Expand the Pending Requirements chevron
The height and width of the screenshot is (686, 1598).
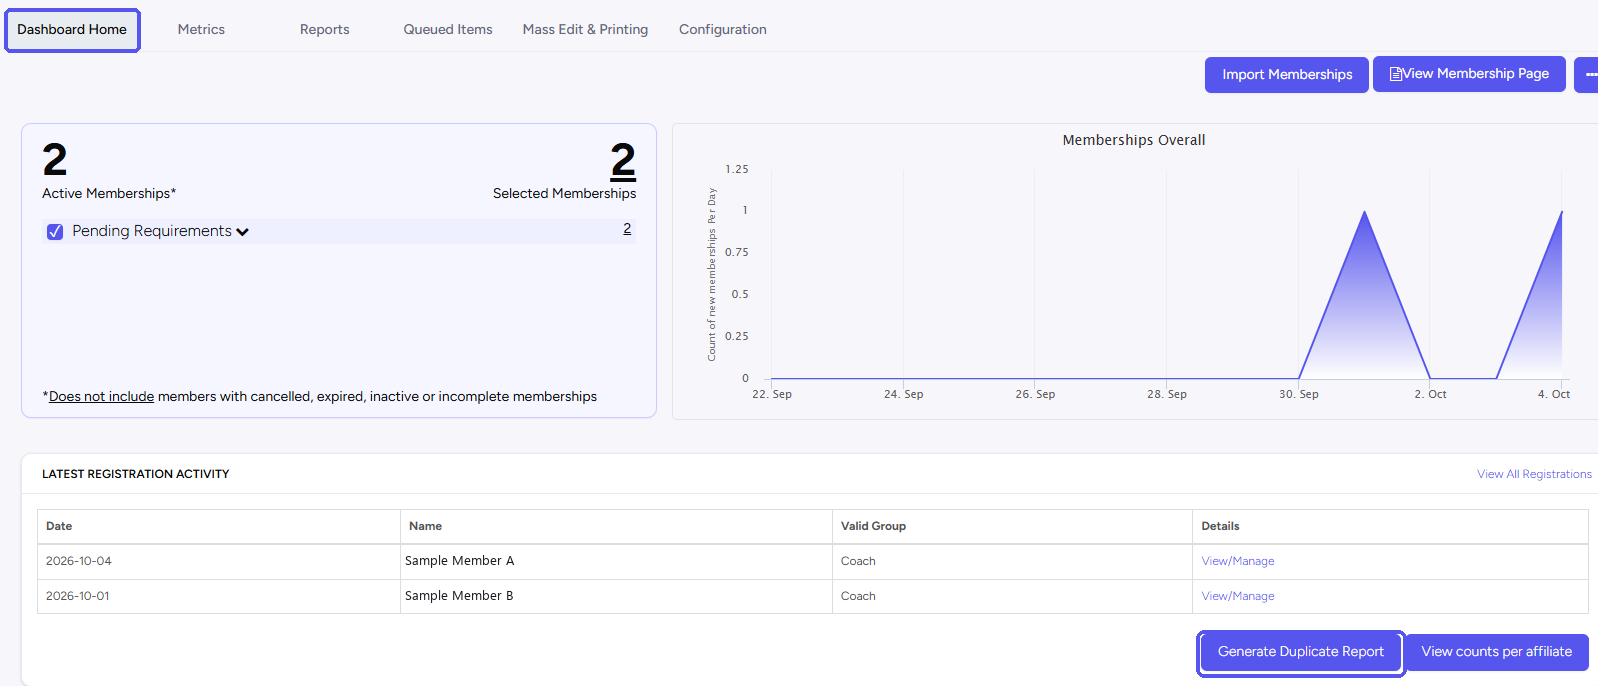242,232
